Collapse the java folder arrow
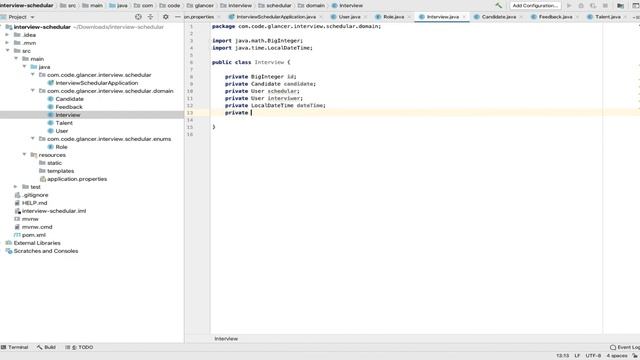 [24, 67]
